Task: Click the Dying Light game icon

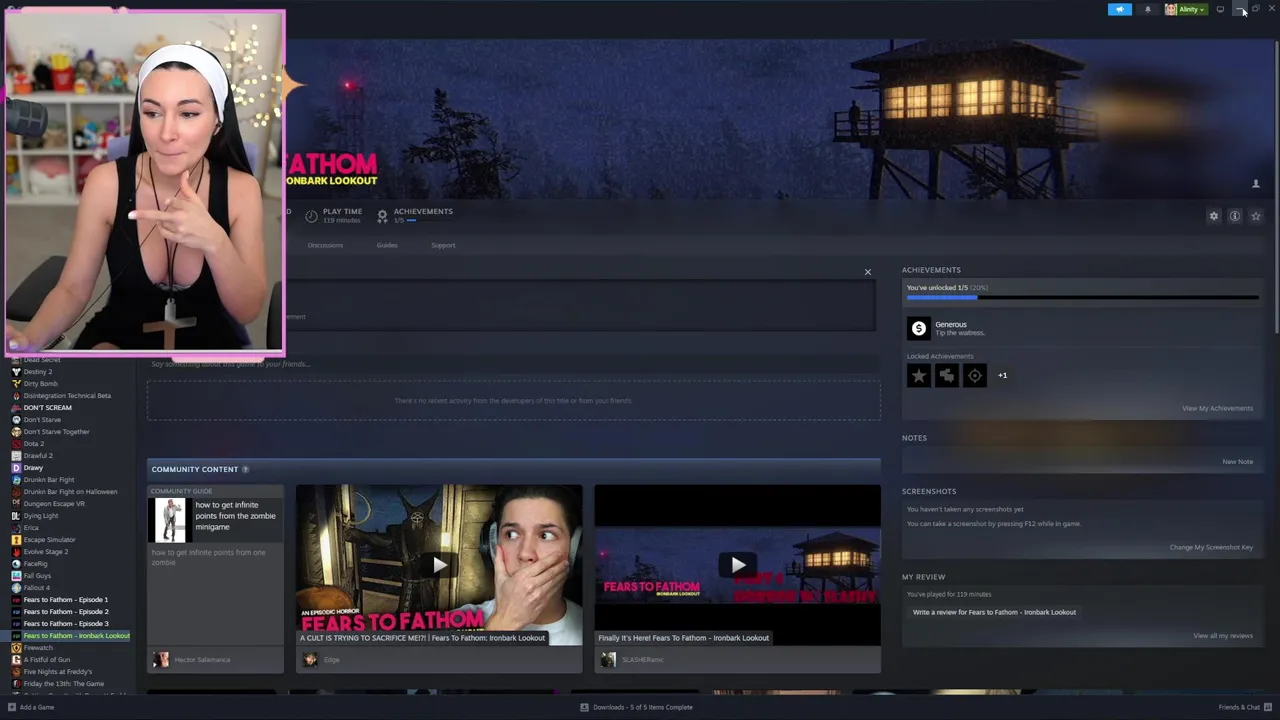Action: click(x=16, y=516)
